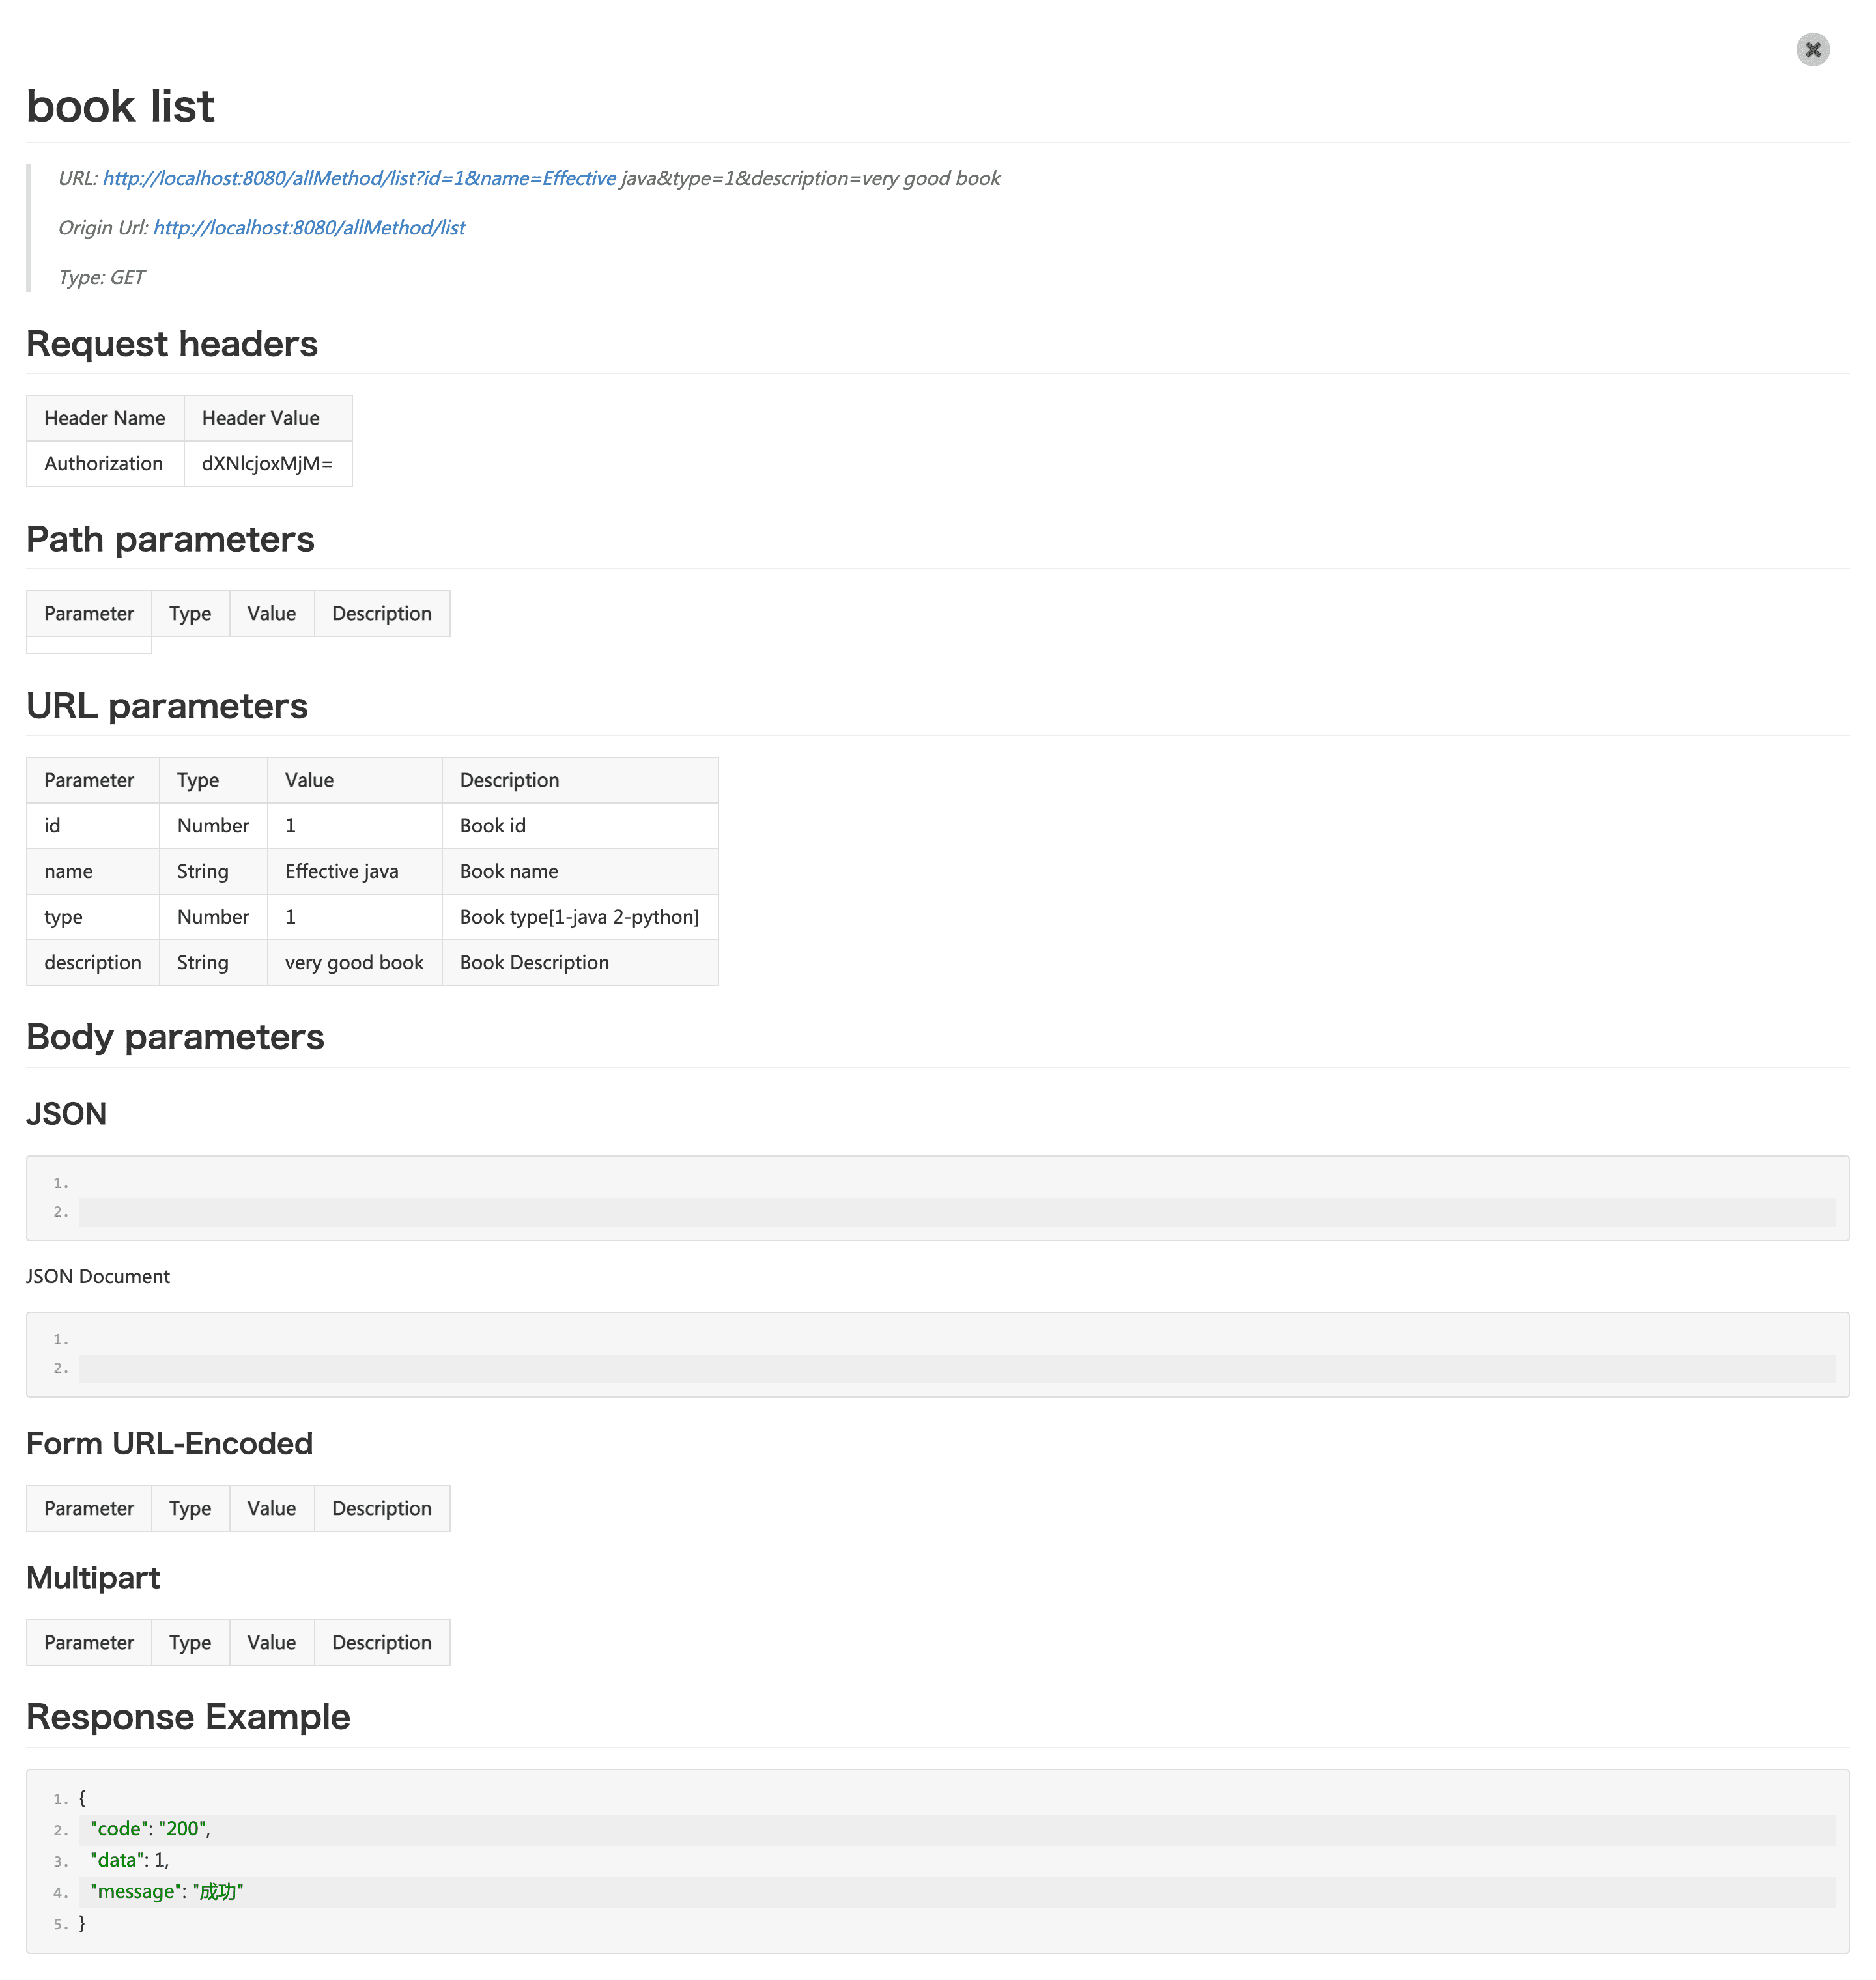Click Description header in Multipart table

coord(382,1642)
